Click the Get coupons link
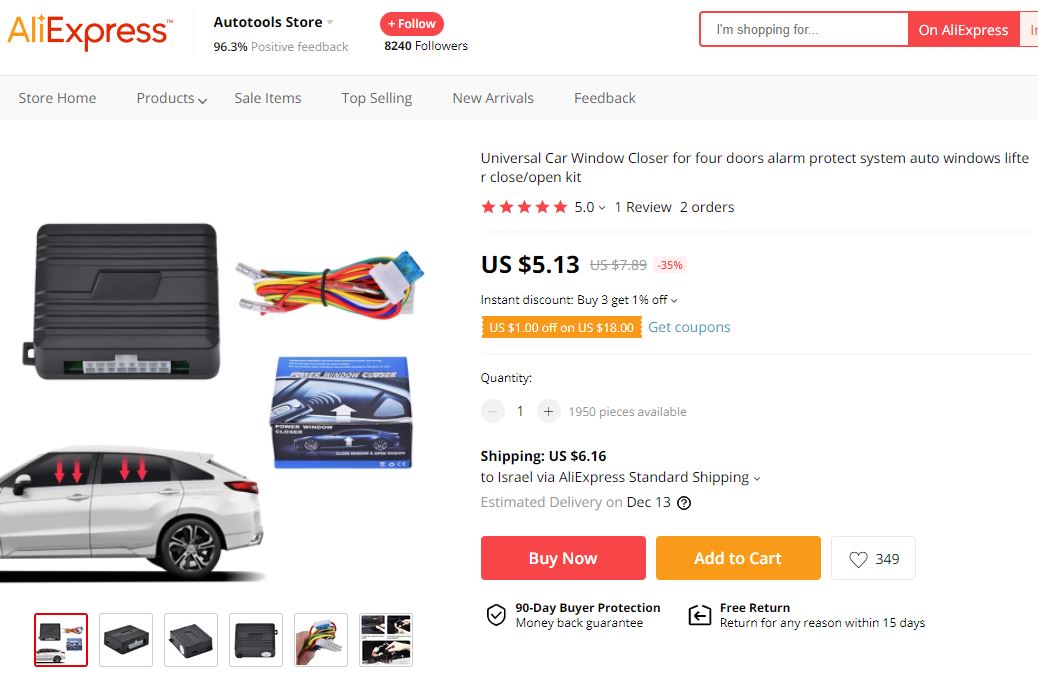 coord(689,327)
